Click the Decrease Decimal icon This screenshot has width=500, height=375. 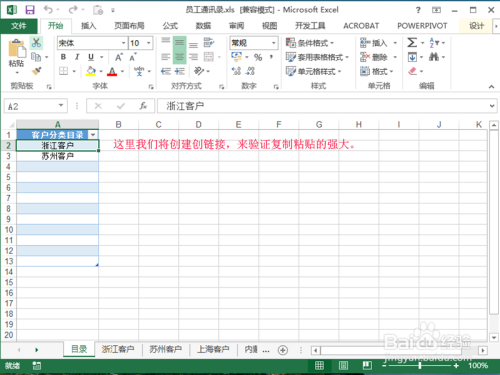click(x=250, y=71)
